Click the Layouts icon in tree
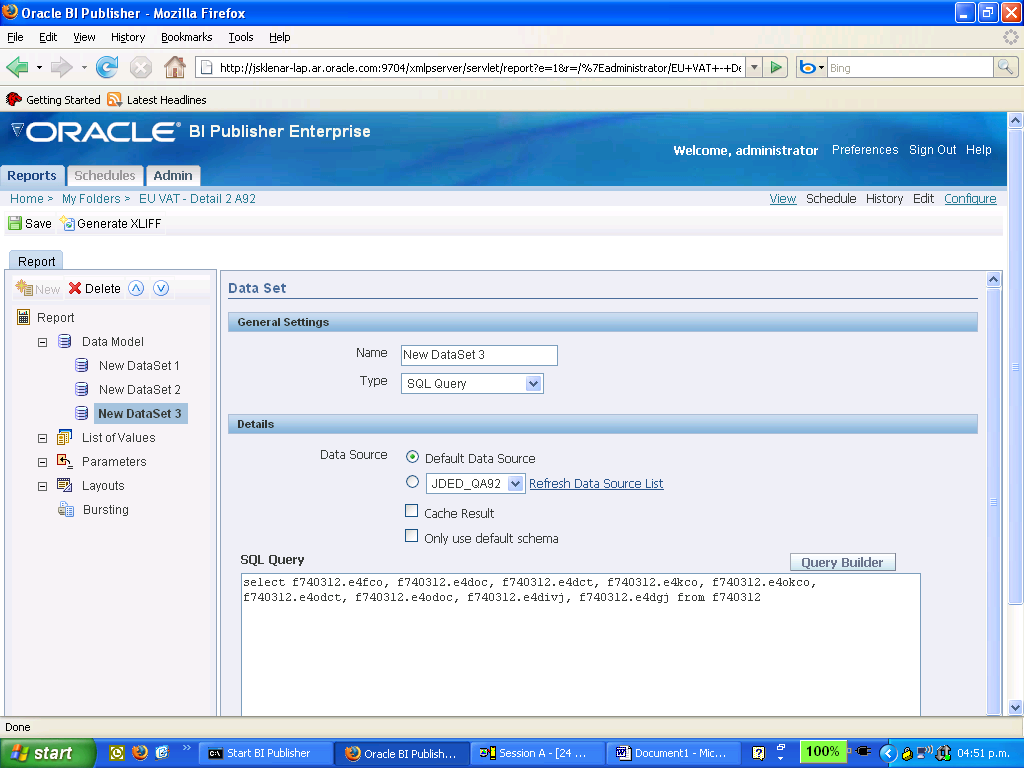The image size is (1024, 768). pos(65,485)
